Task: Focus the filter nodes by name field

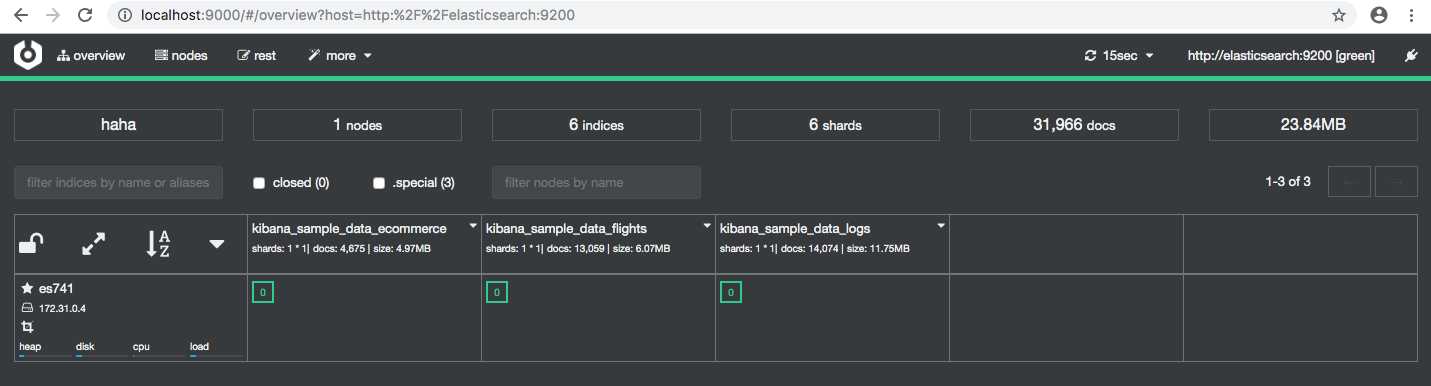Action: tap(596, 182)
